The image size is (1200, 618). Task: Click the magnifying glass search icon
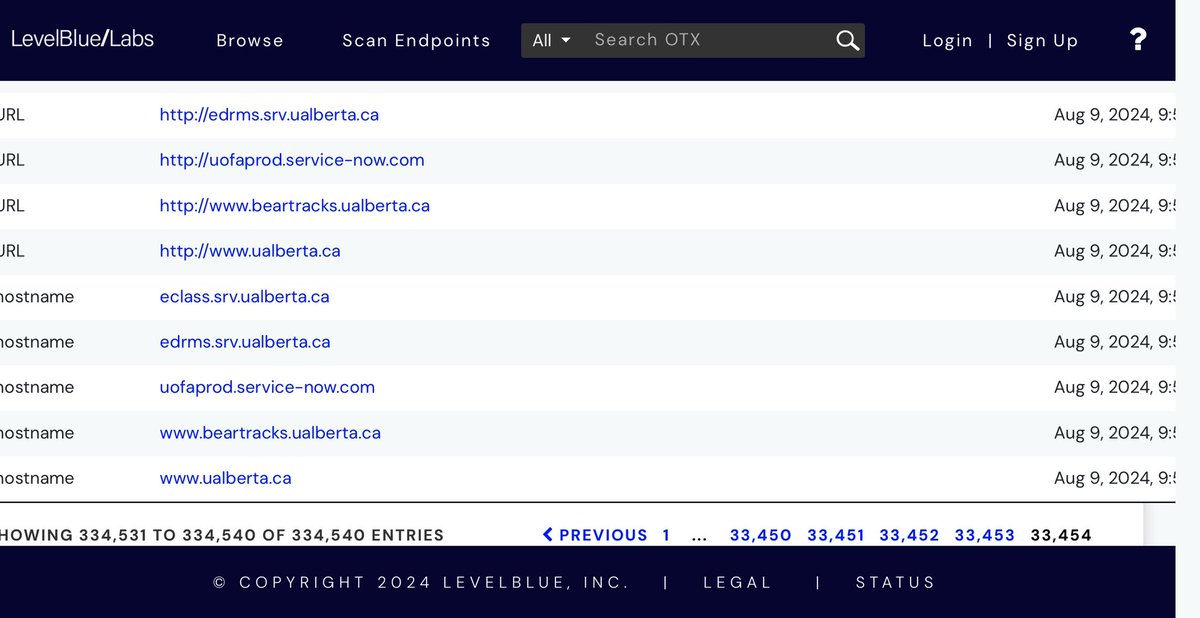click(x=847, y=40)
